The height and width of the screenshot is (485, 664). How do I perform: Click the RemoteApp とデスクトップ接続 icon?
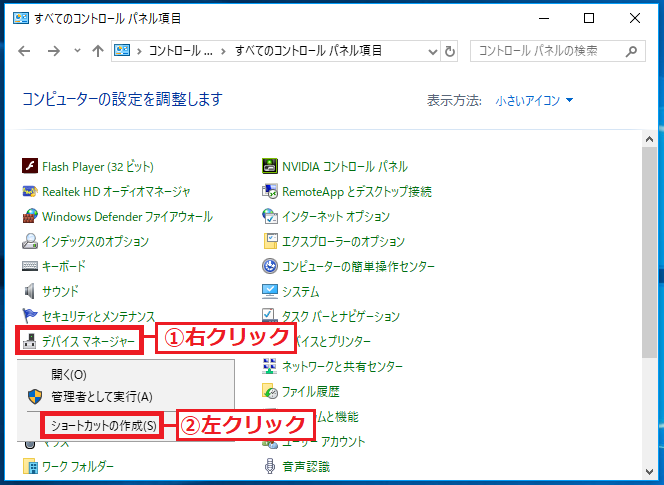(x=270, y=191)
